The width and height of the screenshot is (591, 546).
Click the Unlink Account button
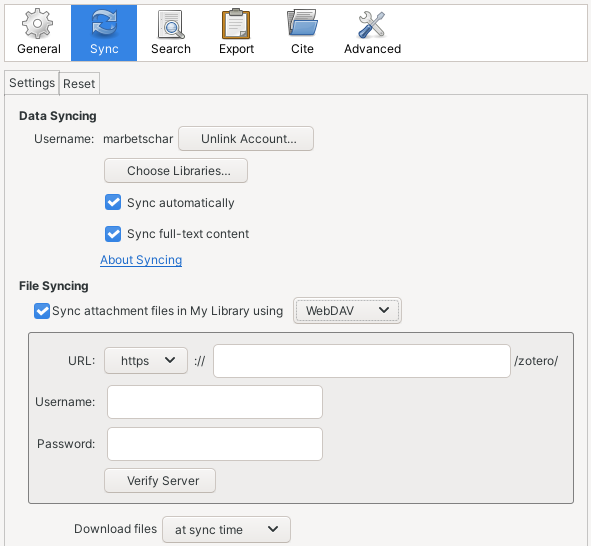pos(246,139)
